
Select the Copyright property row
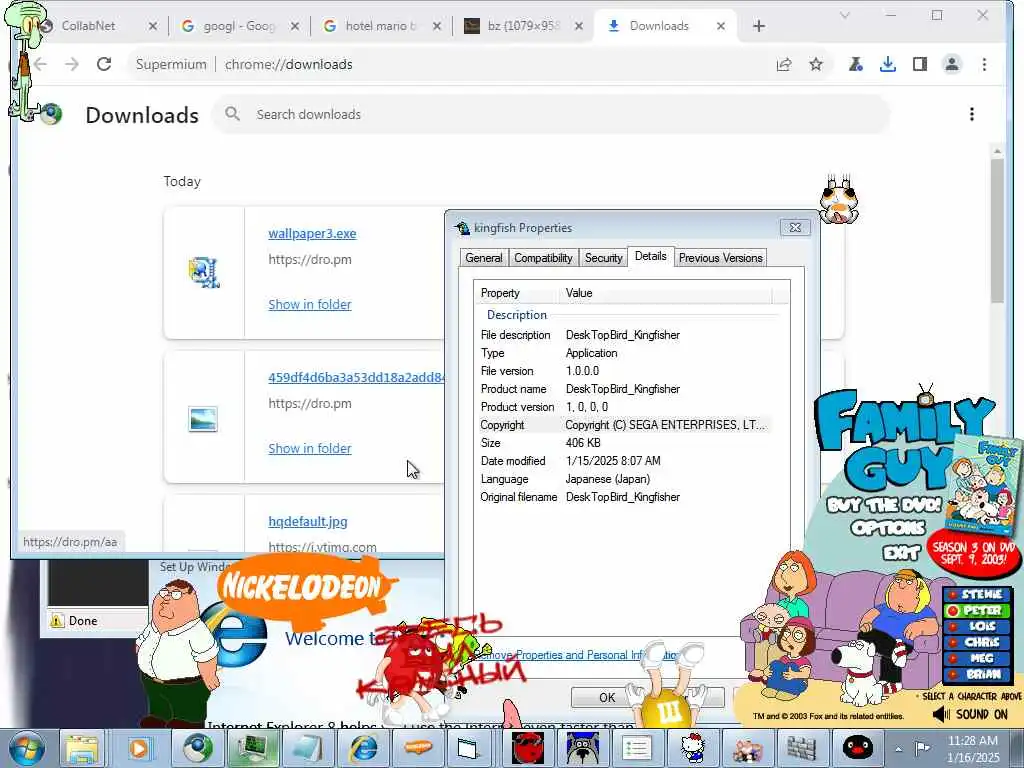pyautogui.click(x=626, y=424)
